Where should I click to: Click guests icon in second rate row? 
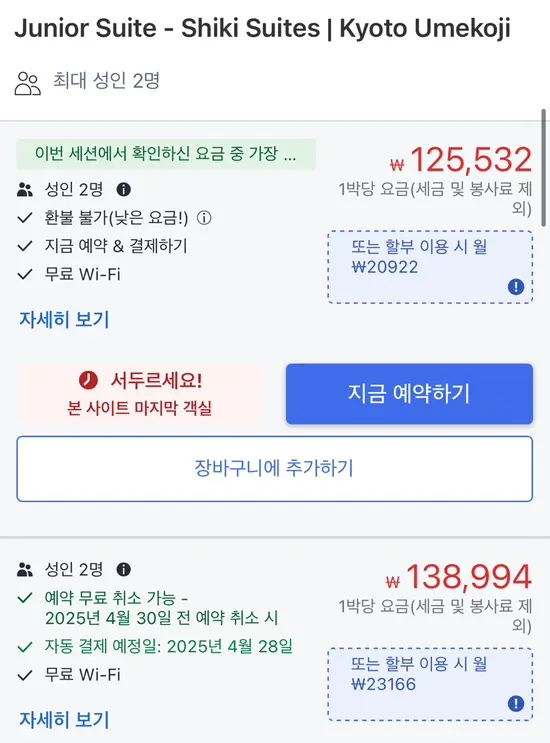[x=25, y=570]
